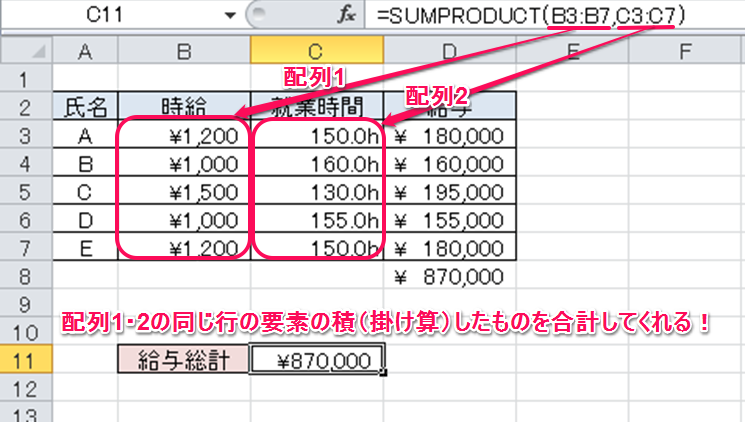Click the 給与総計 label cell
745x422 pixels.
(x=184, y=360)
